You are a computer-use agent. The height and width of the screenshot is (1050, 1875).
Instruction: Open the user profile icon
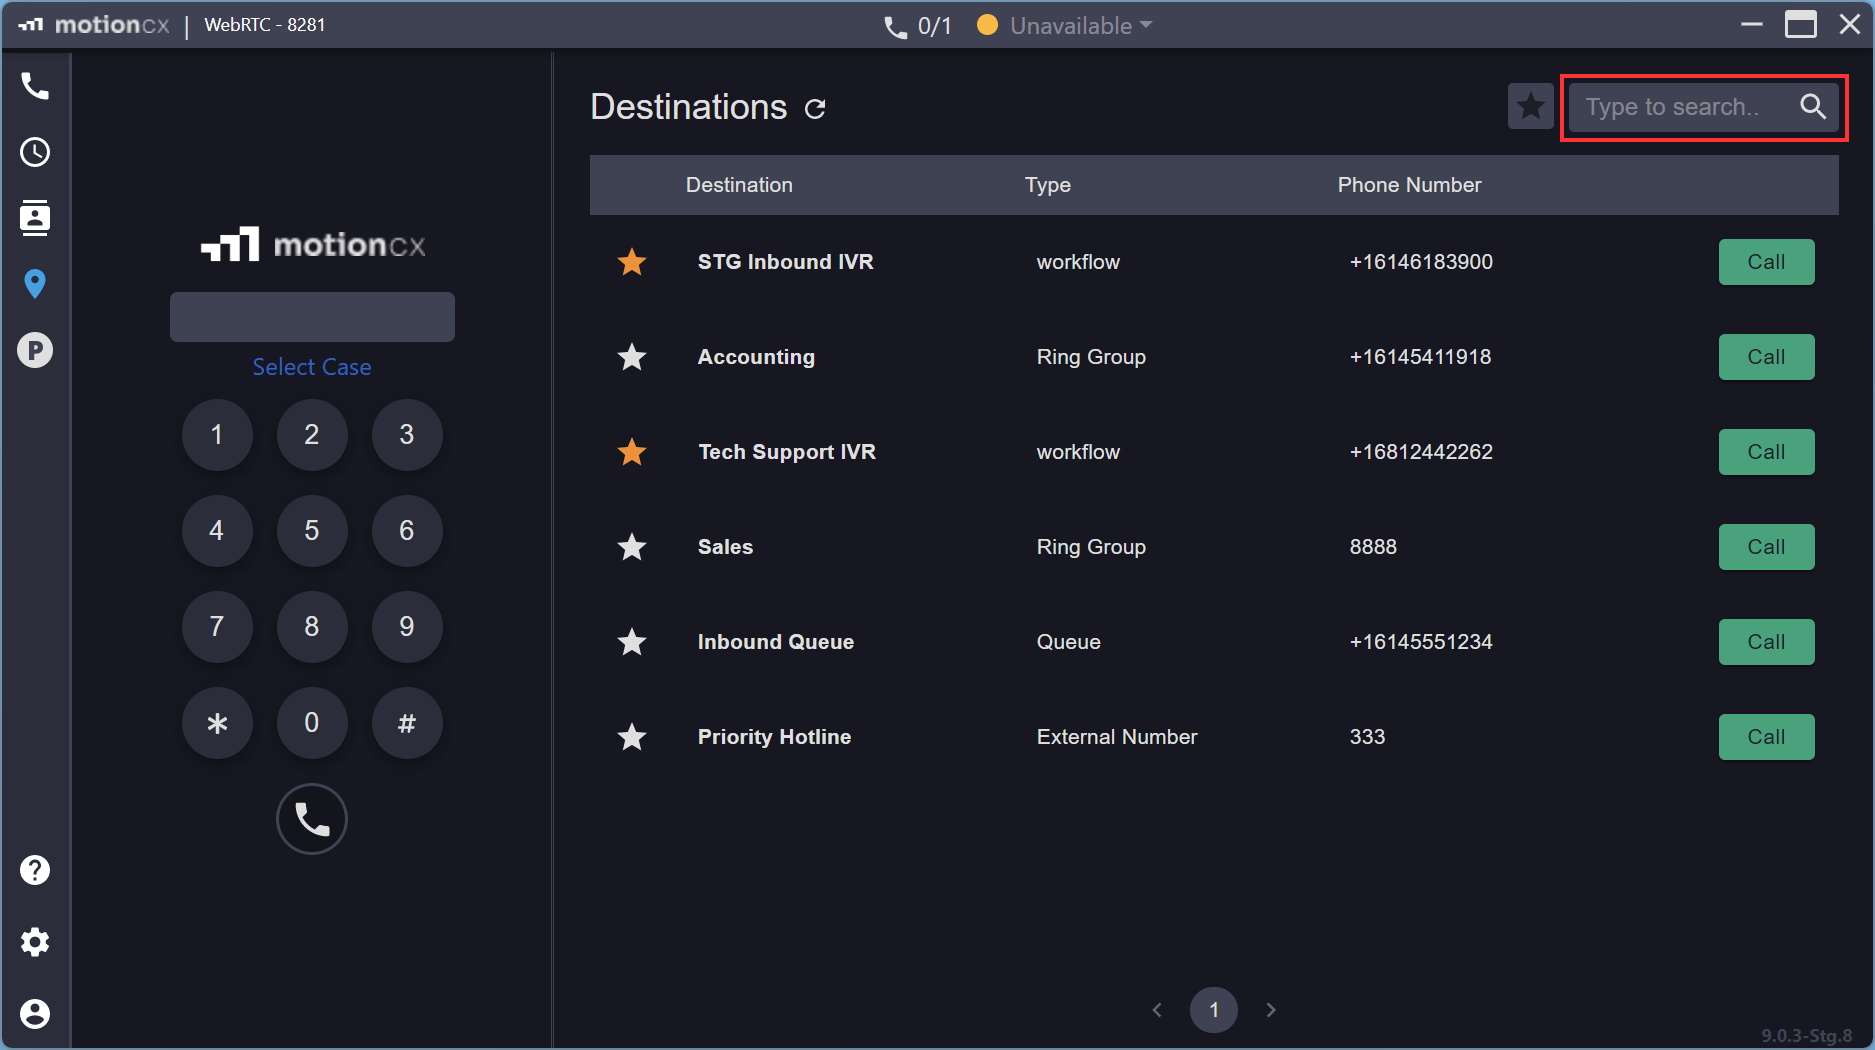[x=35, y=1014]
